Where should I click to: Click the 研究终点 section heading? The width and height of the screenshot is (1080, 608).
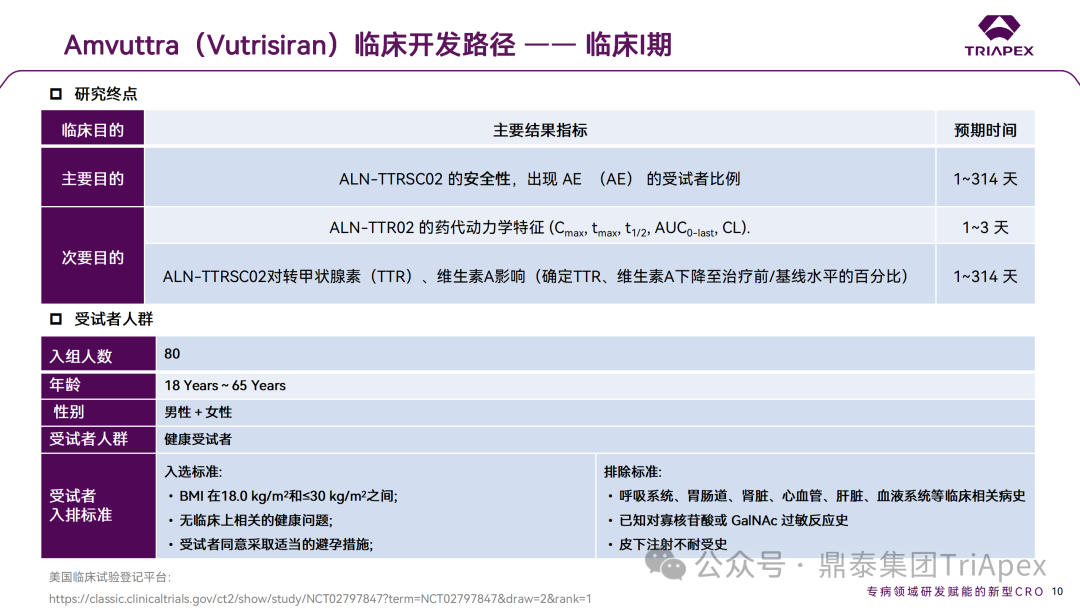tap(106, 94)
